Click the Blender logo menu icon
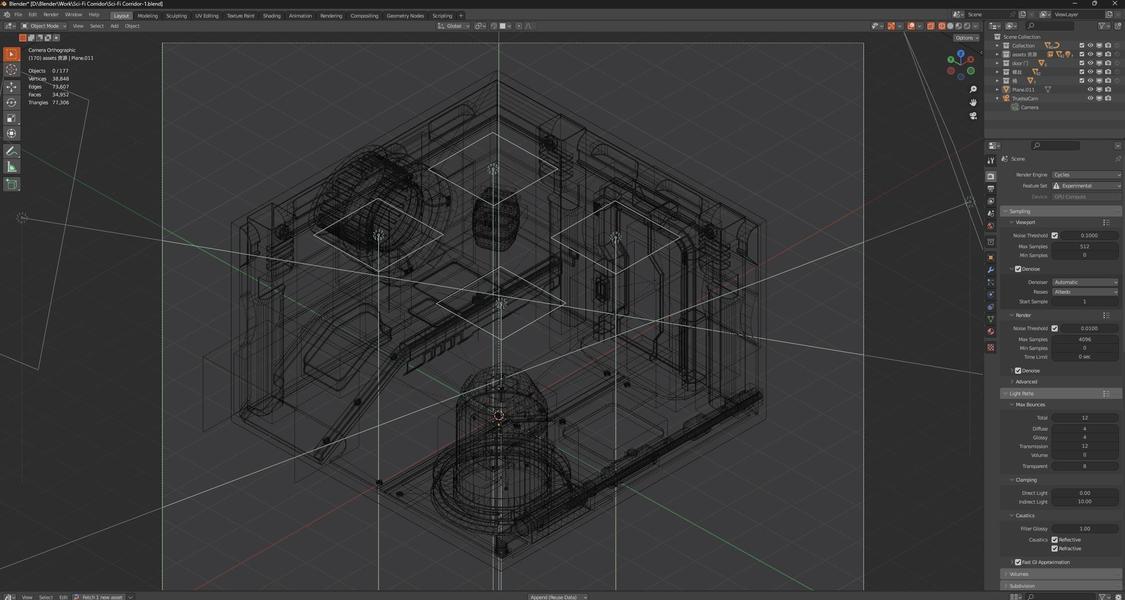Viewport: 1125px width, 600px height. tap(6, 14)
